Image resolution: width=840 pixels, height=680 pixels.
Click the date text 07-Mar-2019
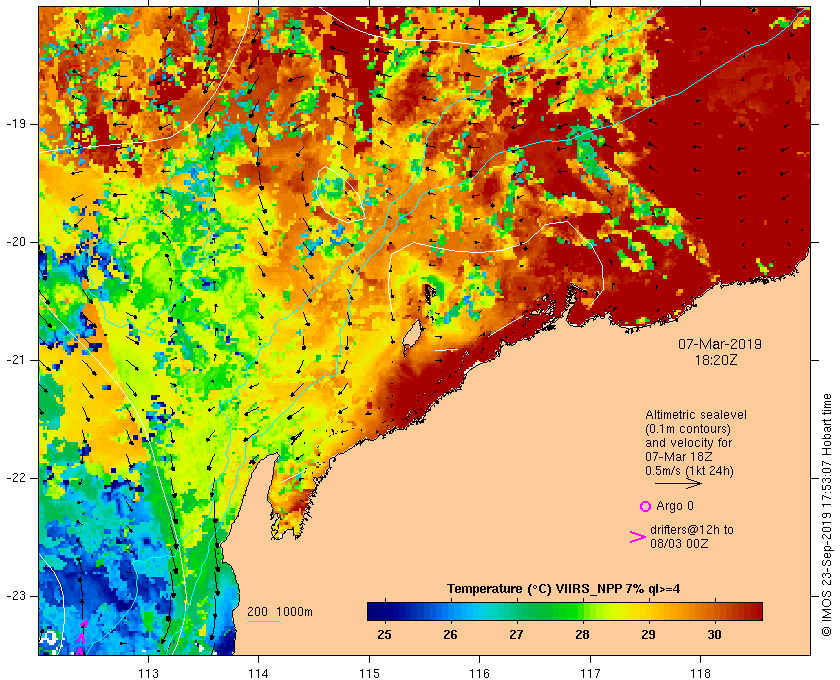click(719, 344)
